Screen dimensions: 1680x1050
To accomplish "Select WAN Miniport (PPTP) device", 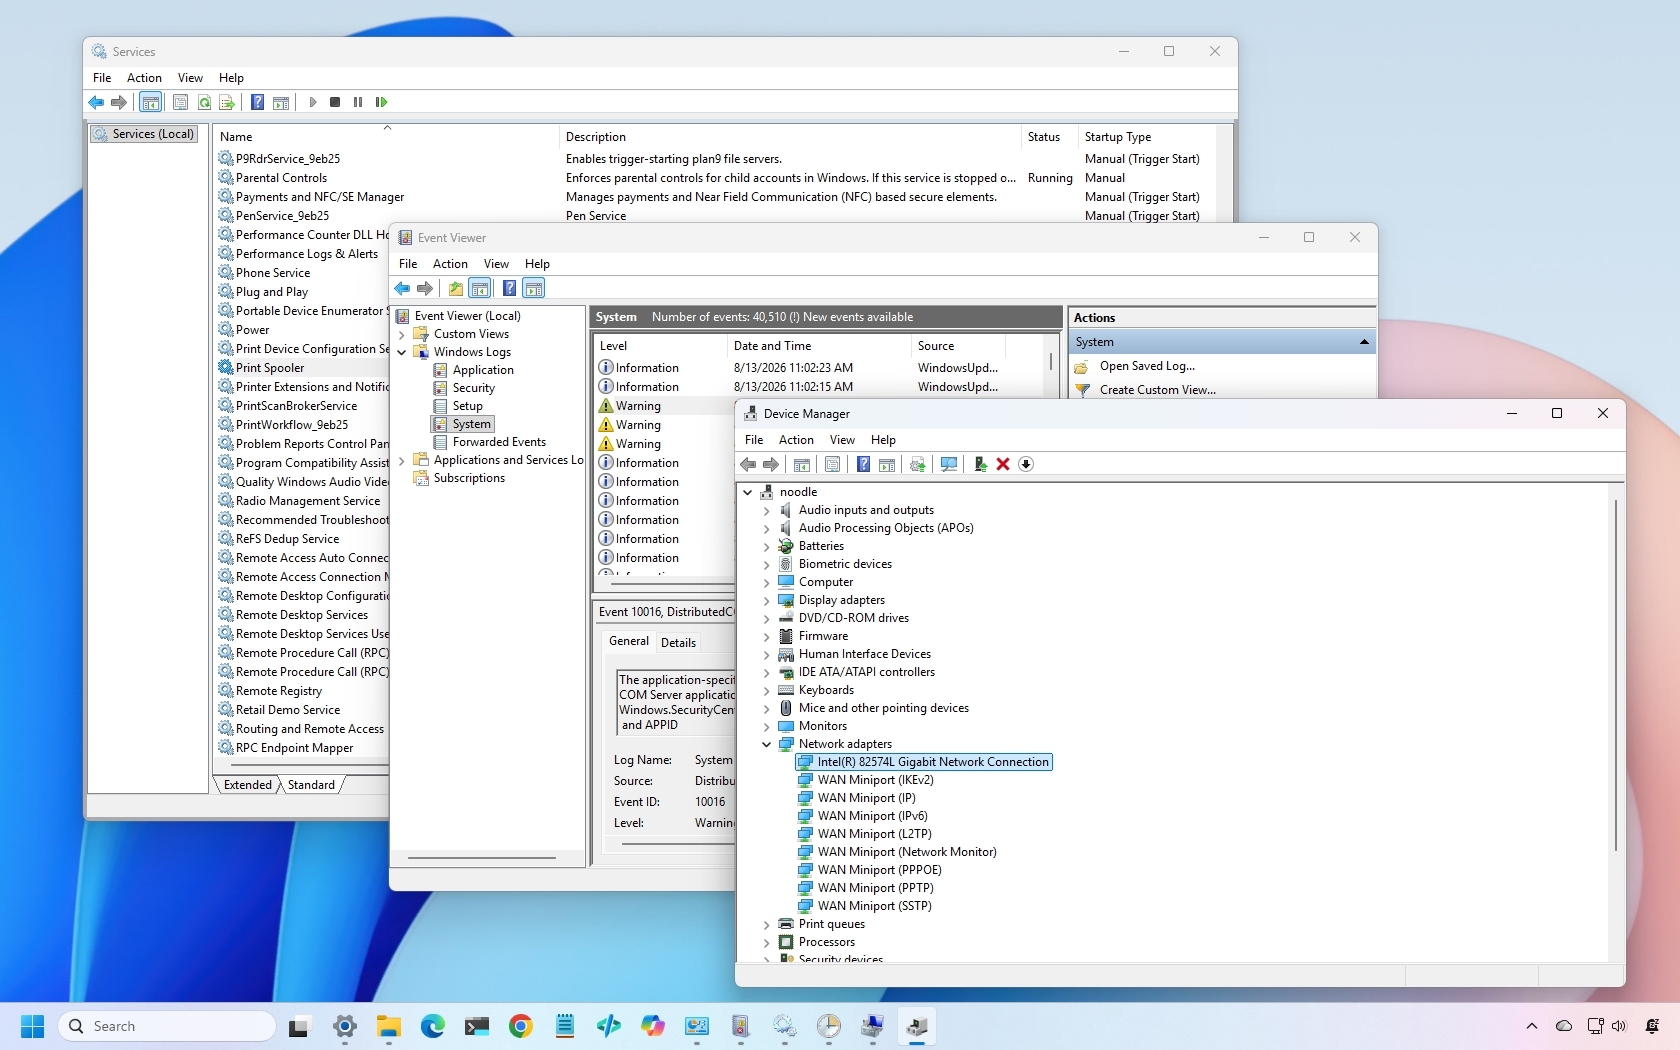I will click(x=875, y=888).
